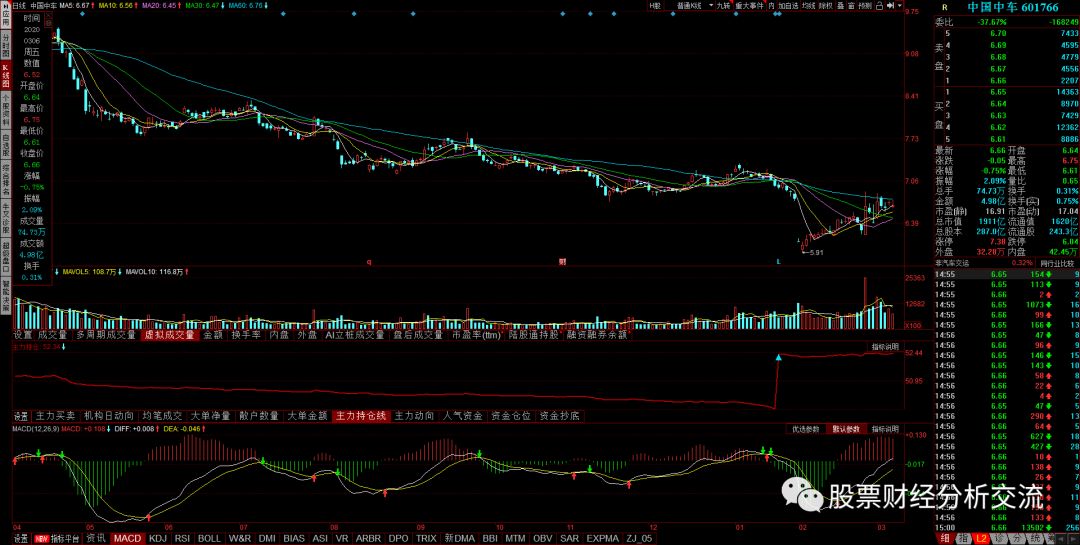1080x545 pixels.
Task: Click the scroll-left arrow under trade list
Action: 1061,538
